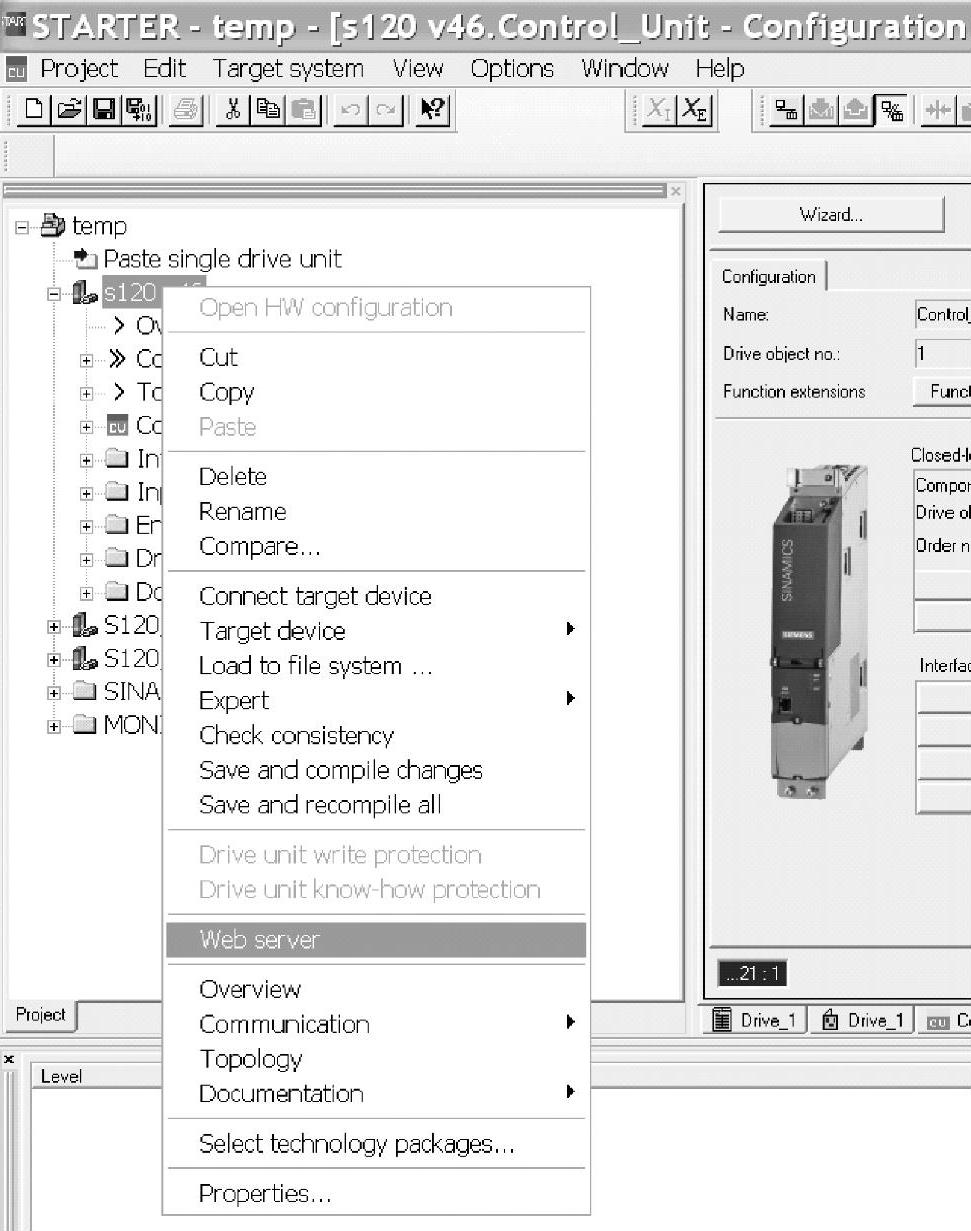The image size is (971, 1231).
Task: Close the bottom Level output panel
Action: click(8, 1059)
